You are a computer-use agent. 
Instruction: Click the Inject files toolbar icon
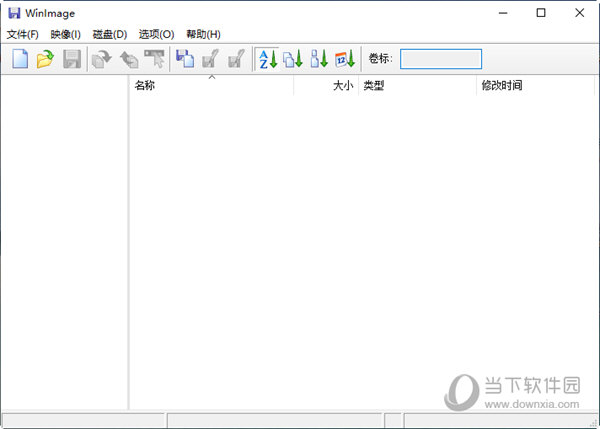tap(185, 59)
